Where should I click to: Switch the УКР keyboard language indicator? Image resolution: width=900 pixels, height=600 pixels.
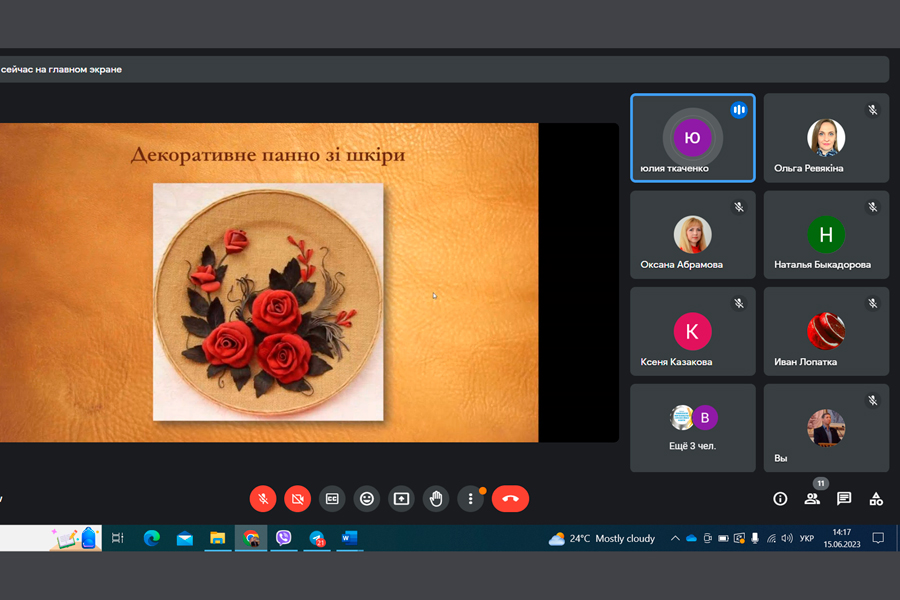click(x=806, y=538)
